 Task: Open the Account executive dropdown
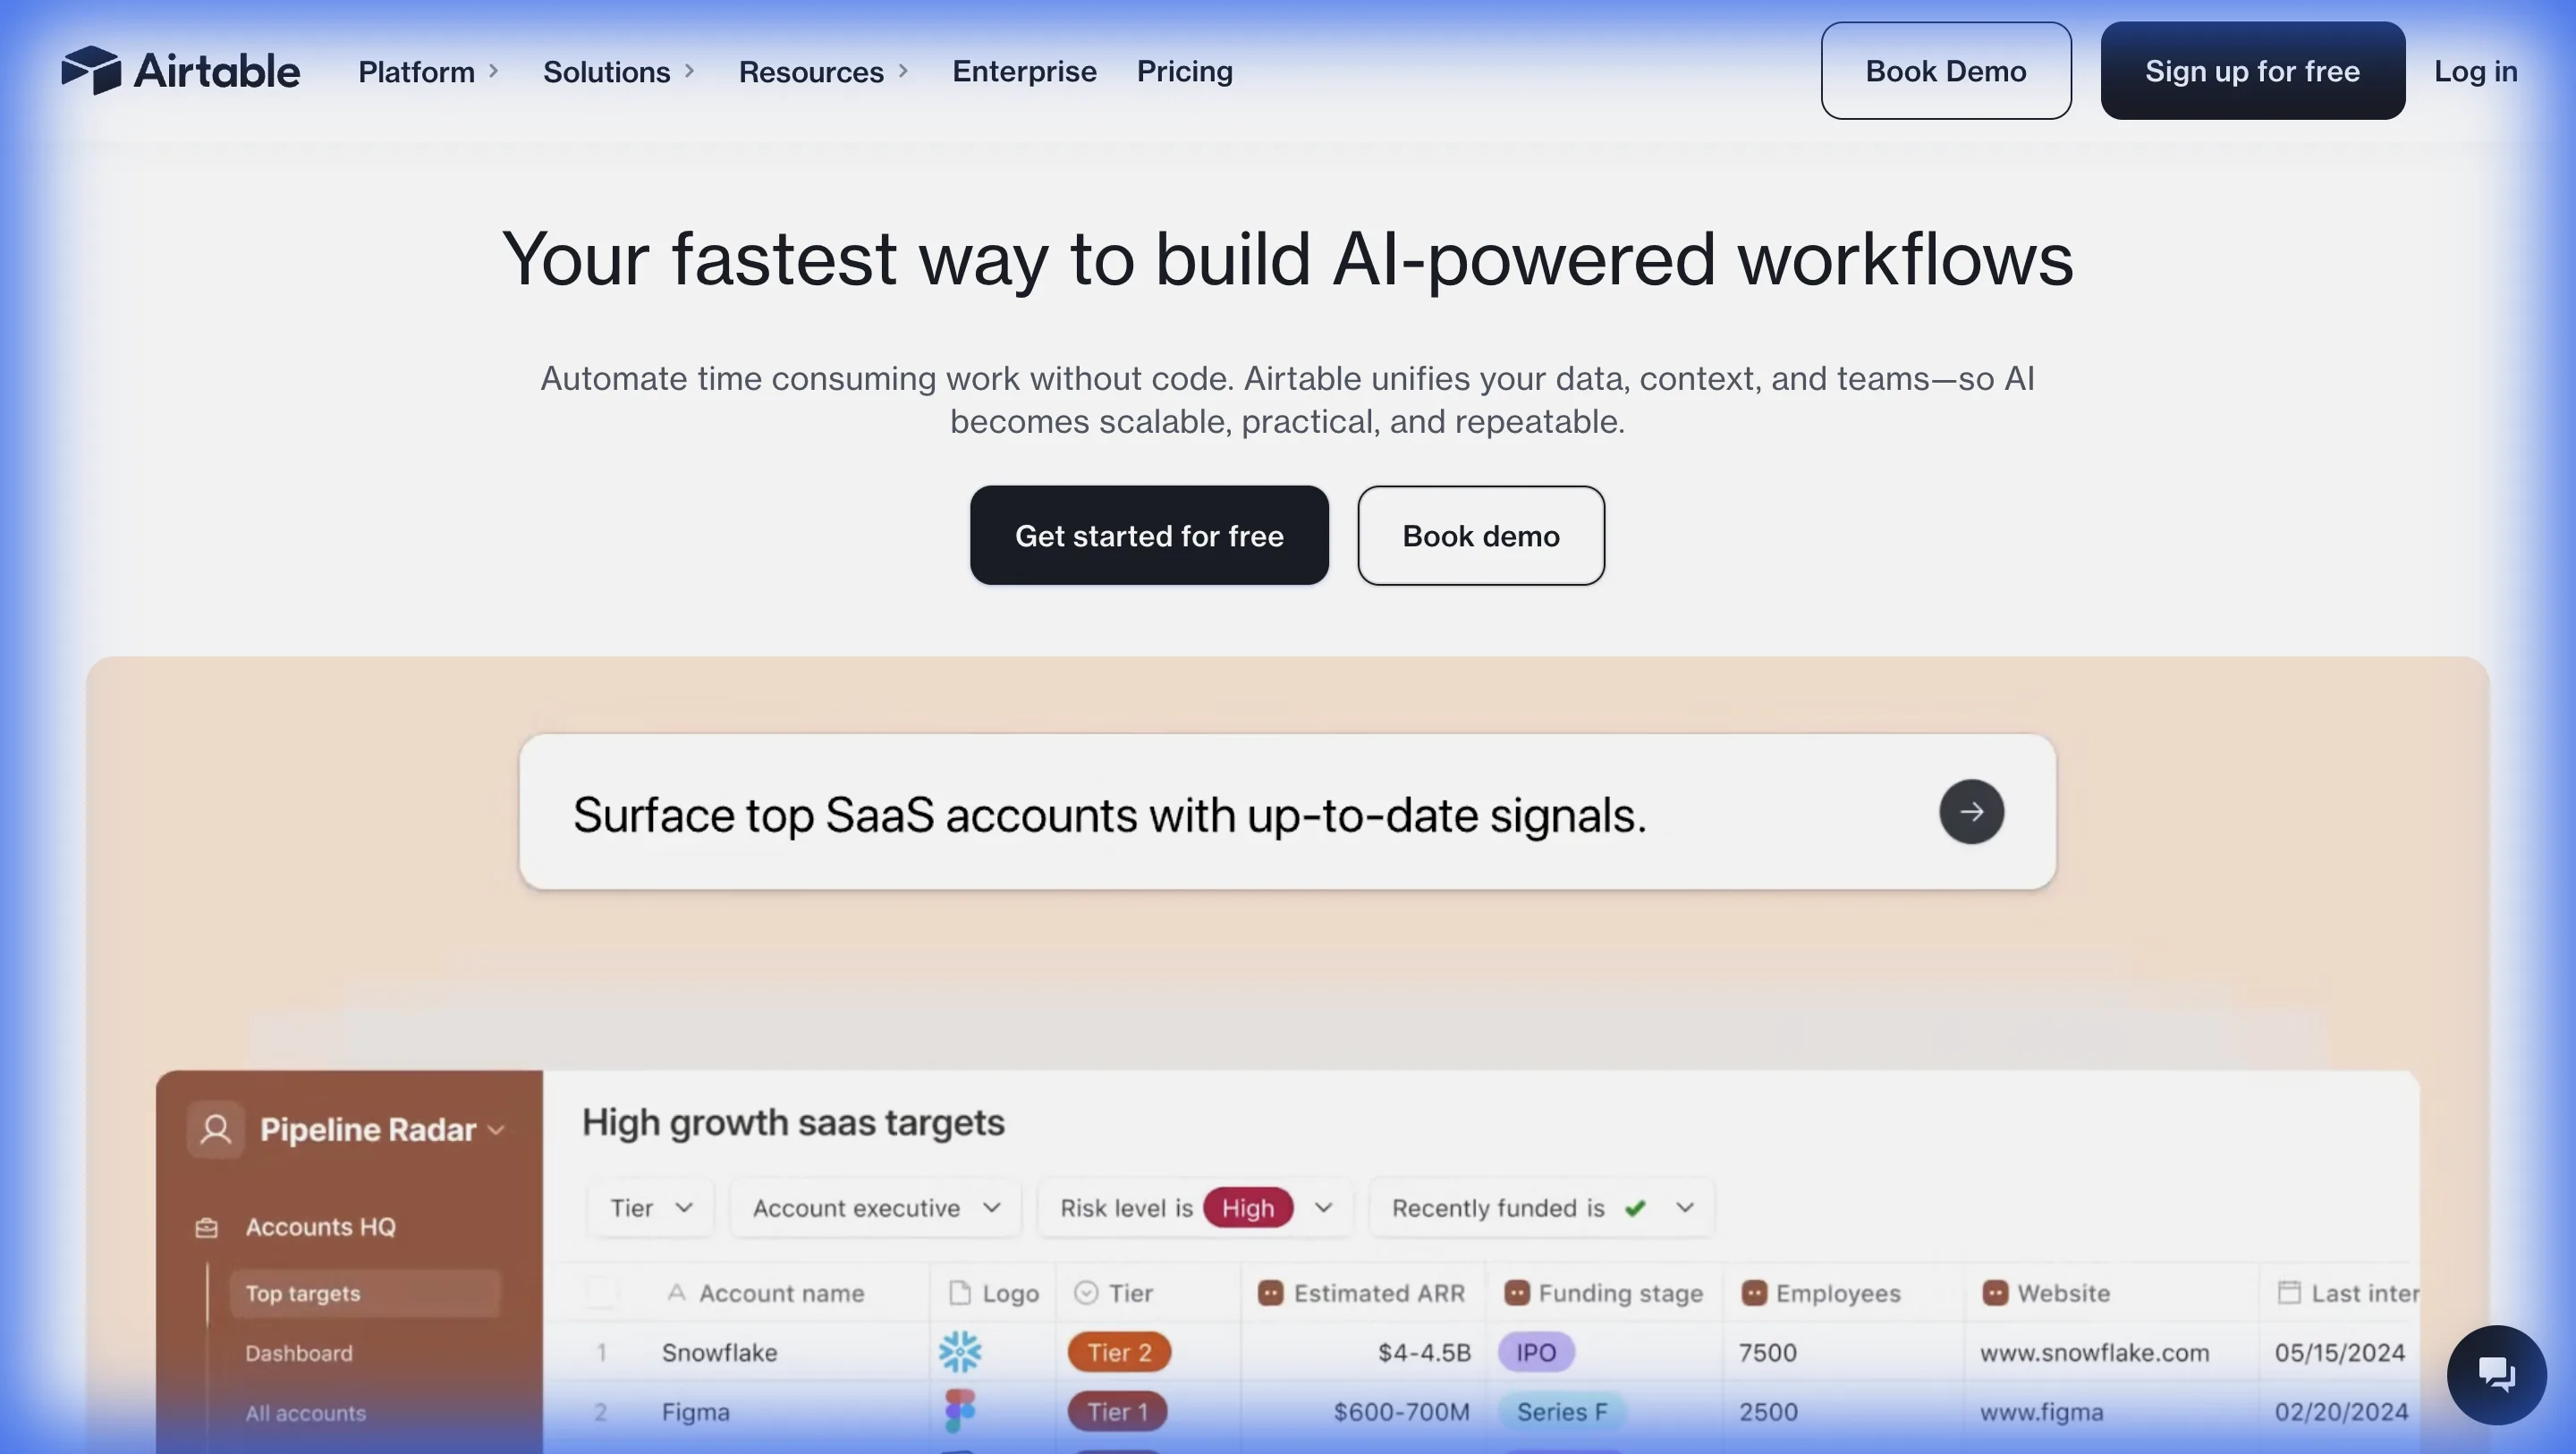tap(875, 1207)
